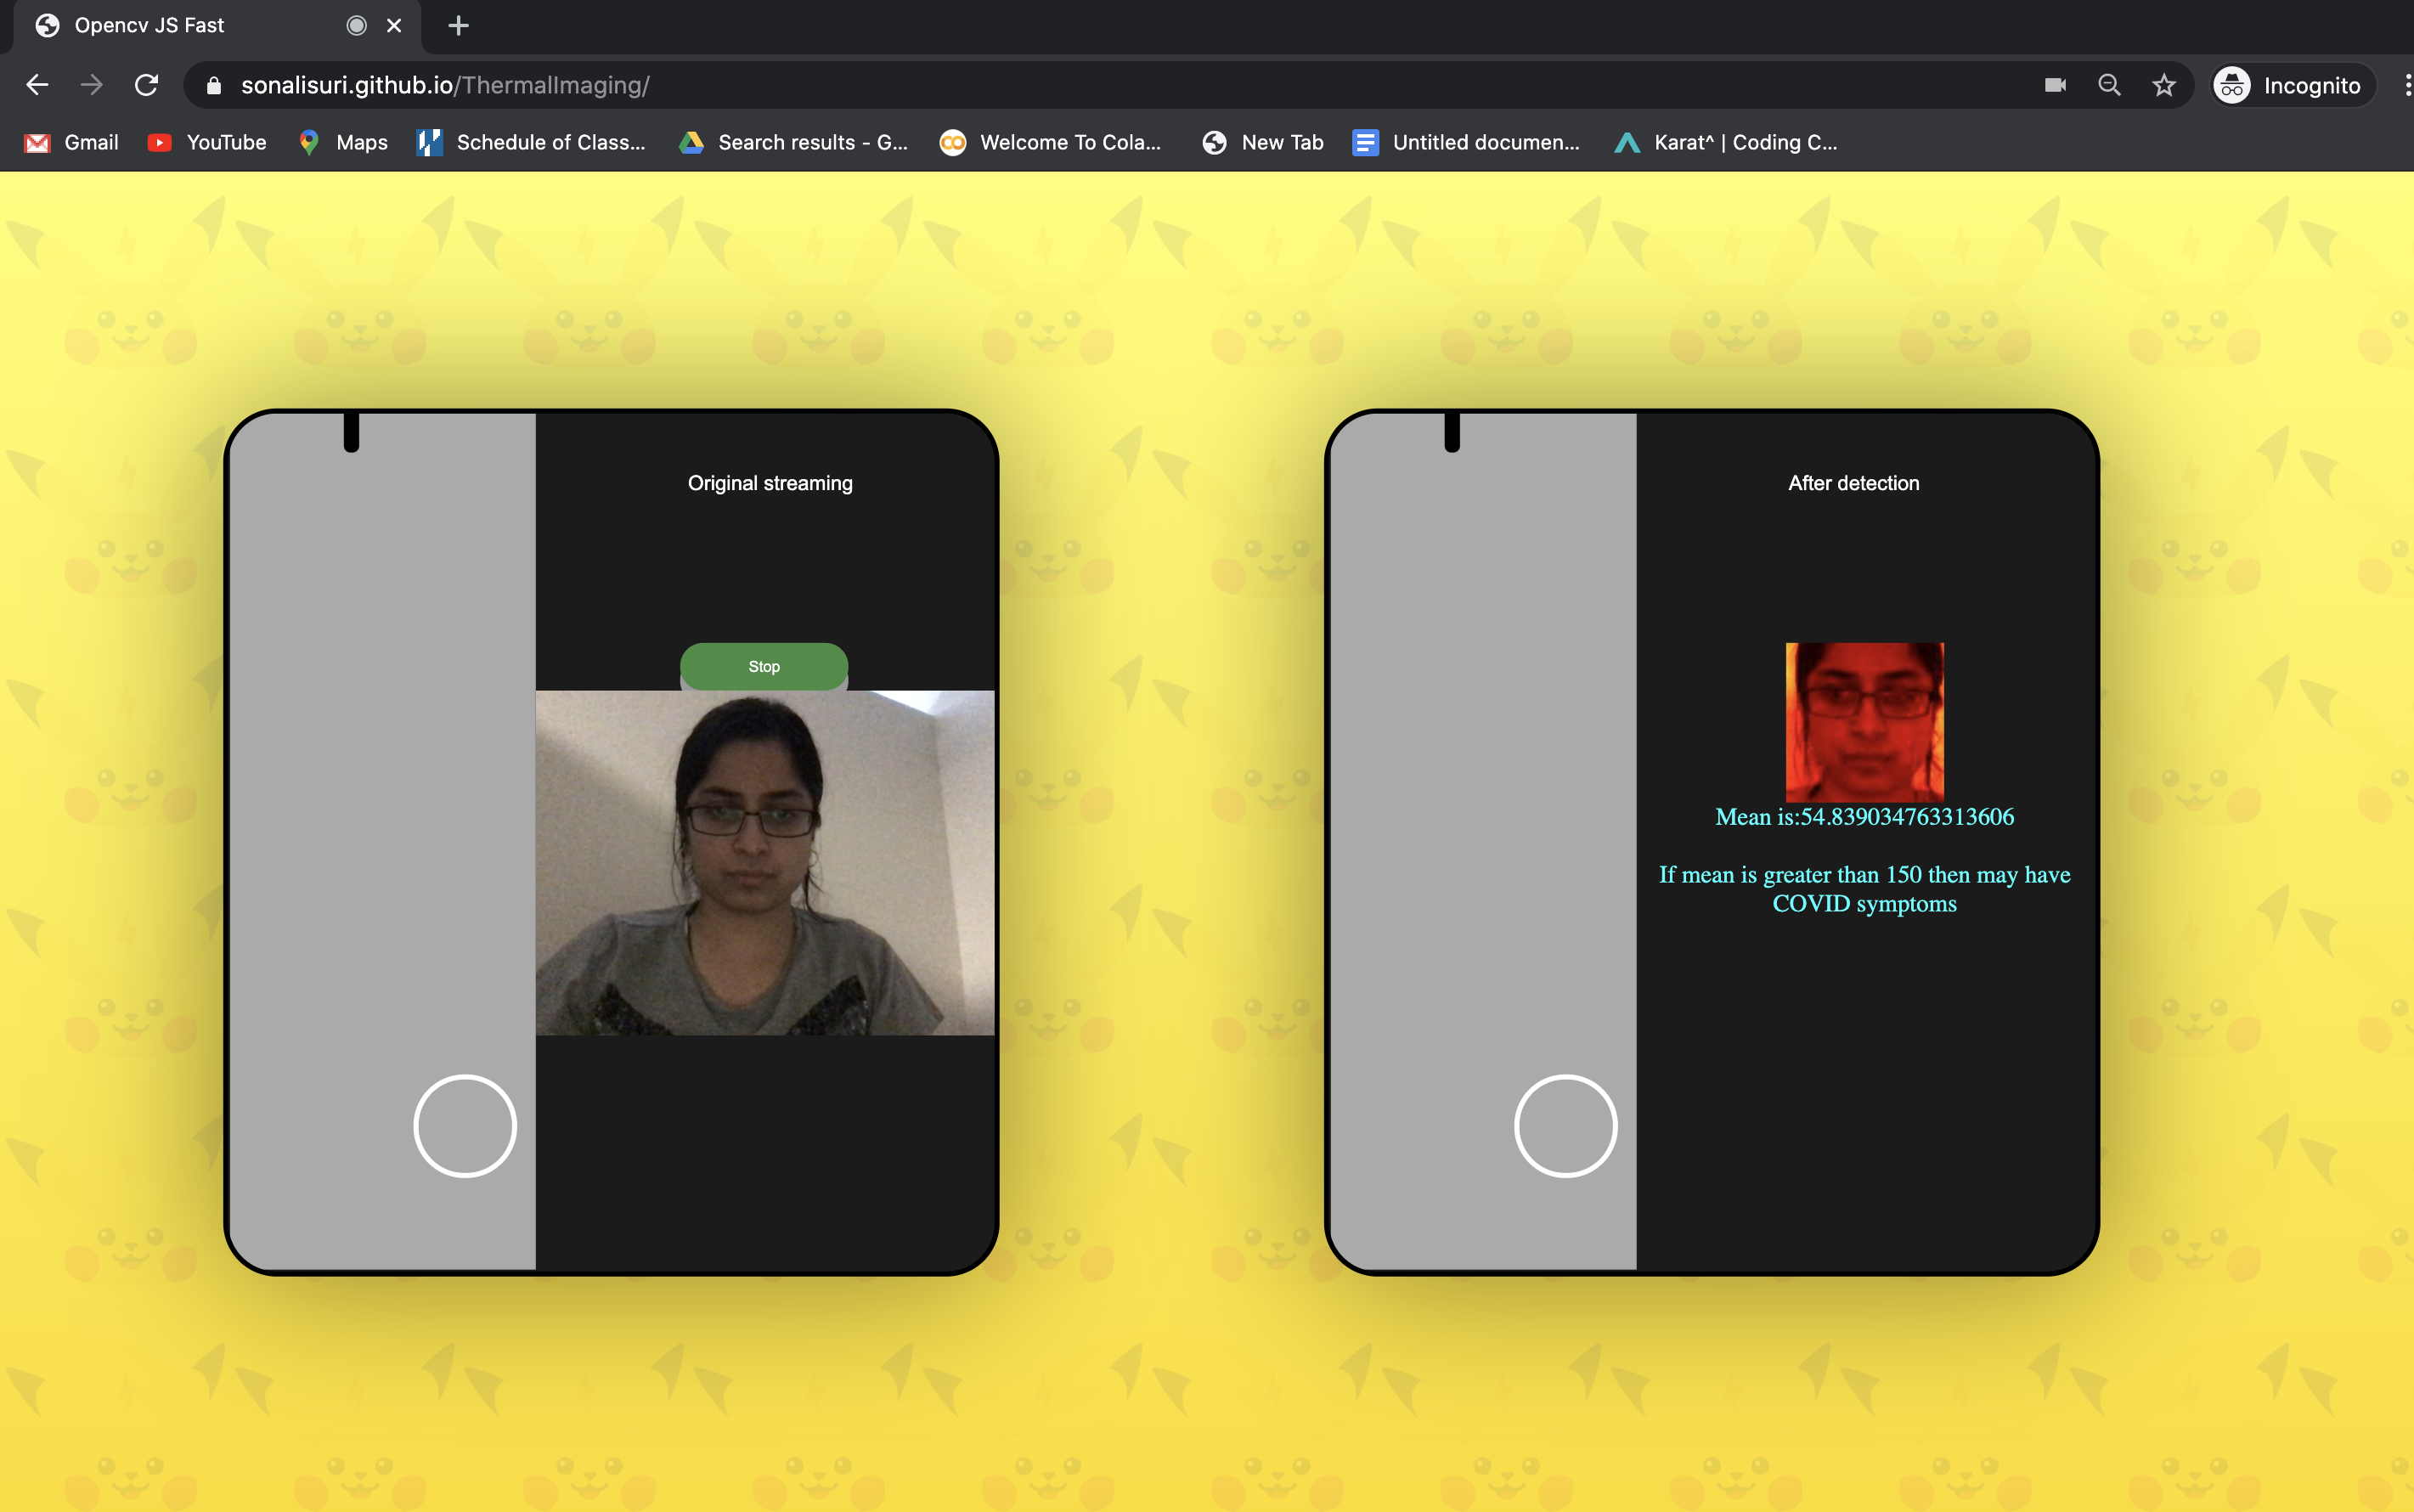Open the Maps bookmark
2414x1512 pixels.
coord(343,142)
